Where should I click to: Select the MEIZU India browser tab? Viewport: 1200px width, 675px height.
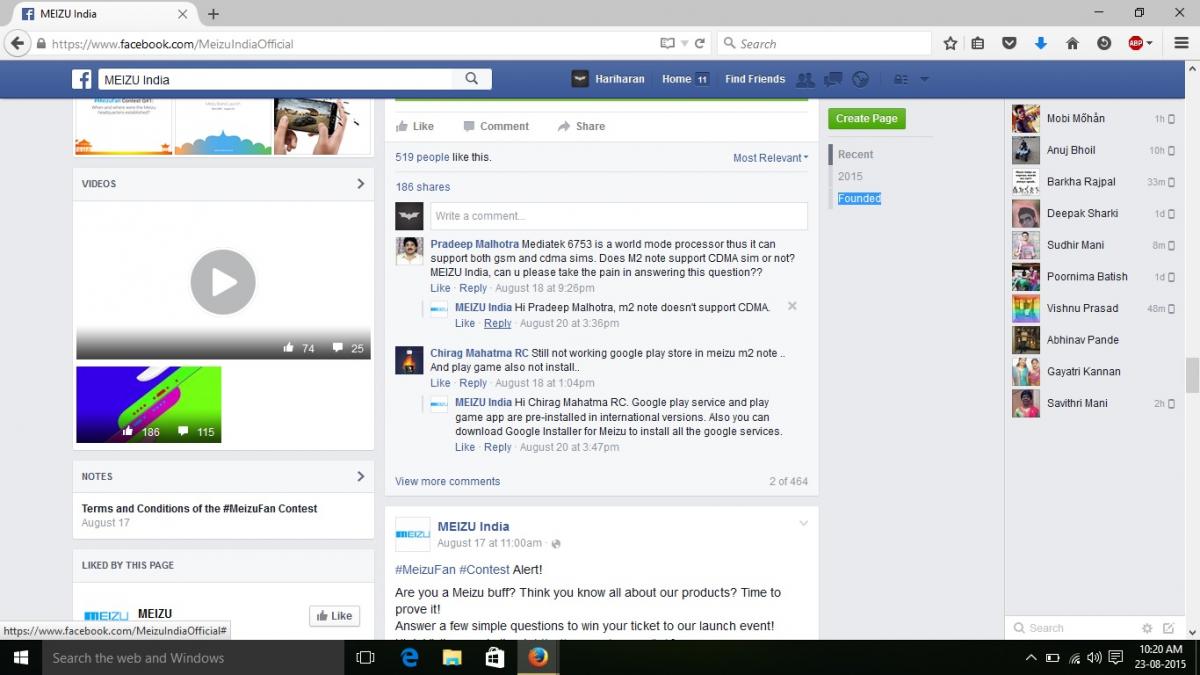[x=104, y=14]
